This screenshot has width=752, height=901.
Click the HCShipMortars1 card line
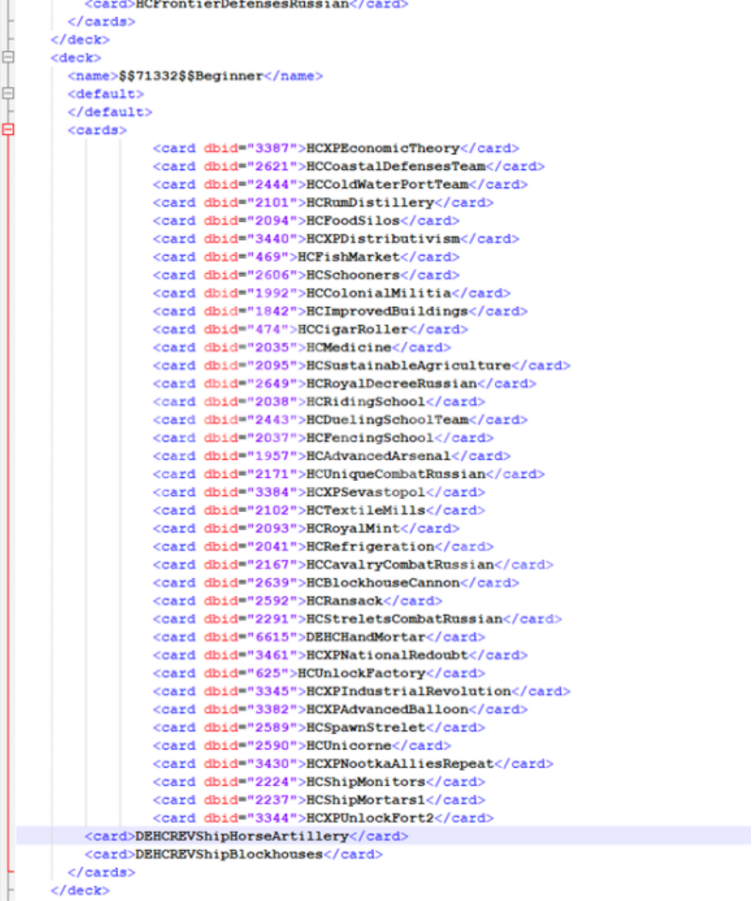pos(319,800)
